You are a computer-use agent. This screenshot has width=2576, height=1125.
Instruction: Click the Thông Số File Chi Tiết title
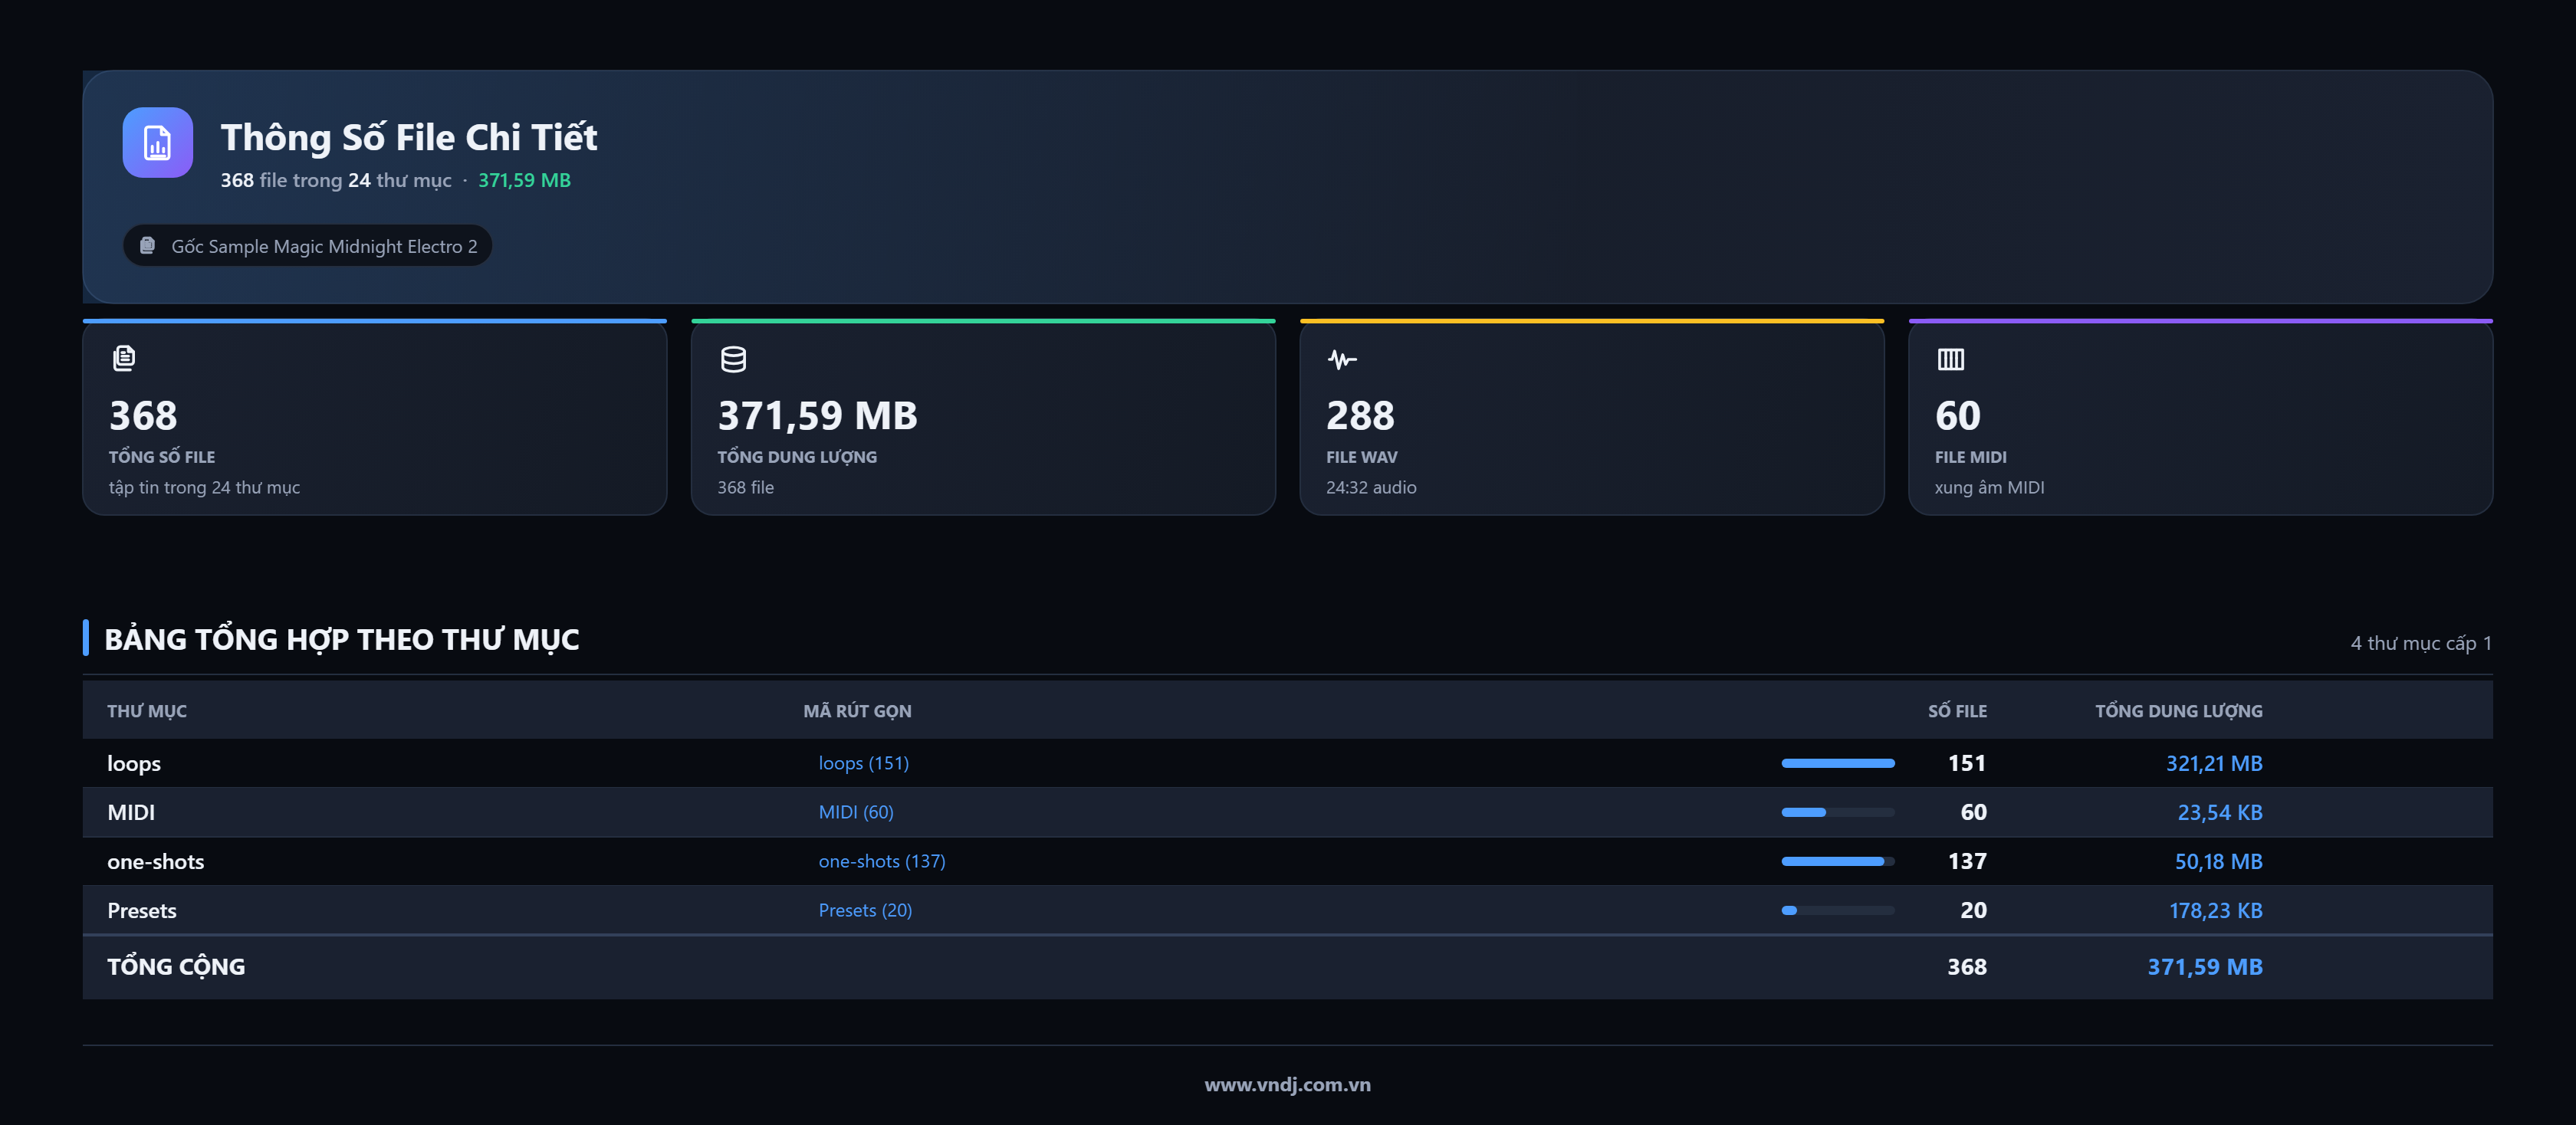pos(408,137)
